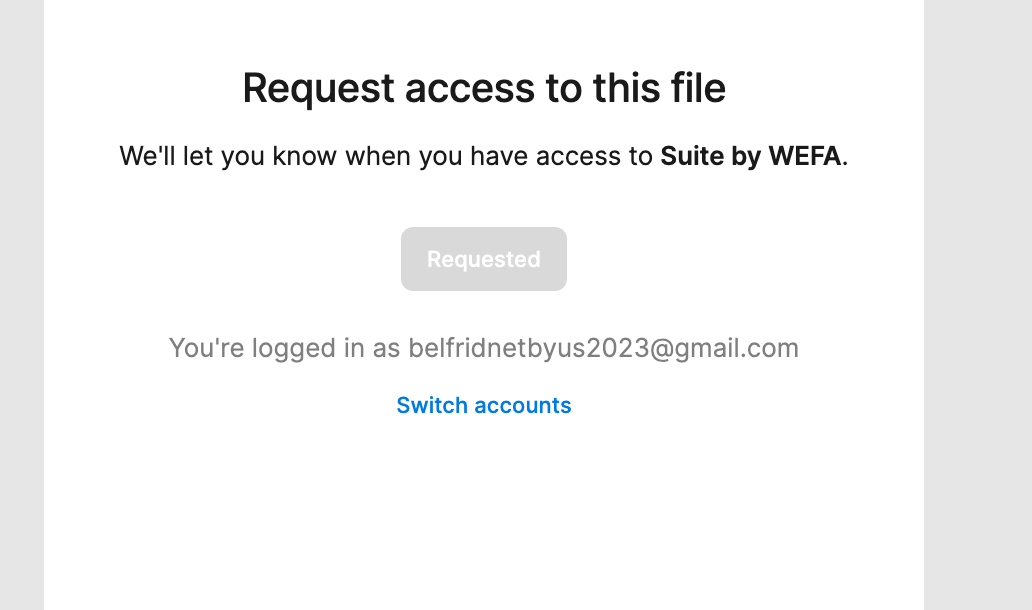Image resolution: width=1032 pixels, height=610 pixels.
Task: Click the word 'Request' in the heading
Action: tap(319, 88)
